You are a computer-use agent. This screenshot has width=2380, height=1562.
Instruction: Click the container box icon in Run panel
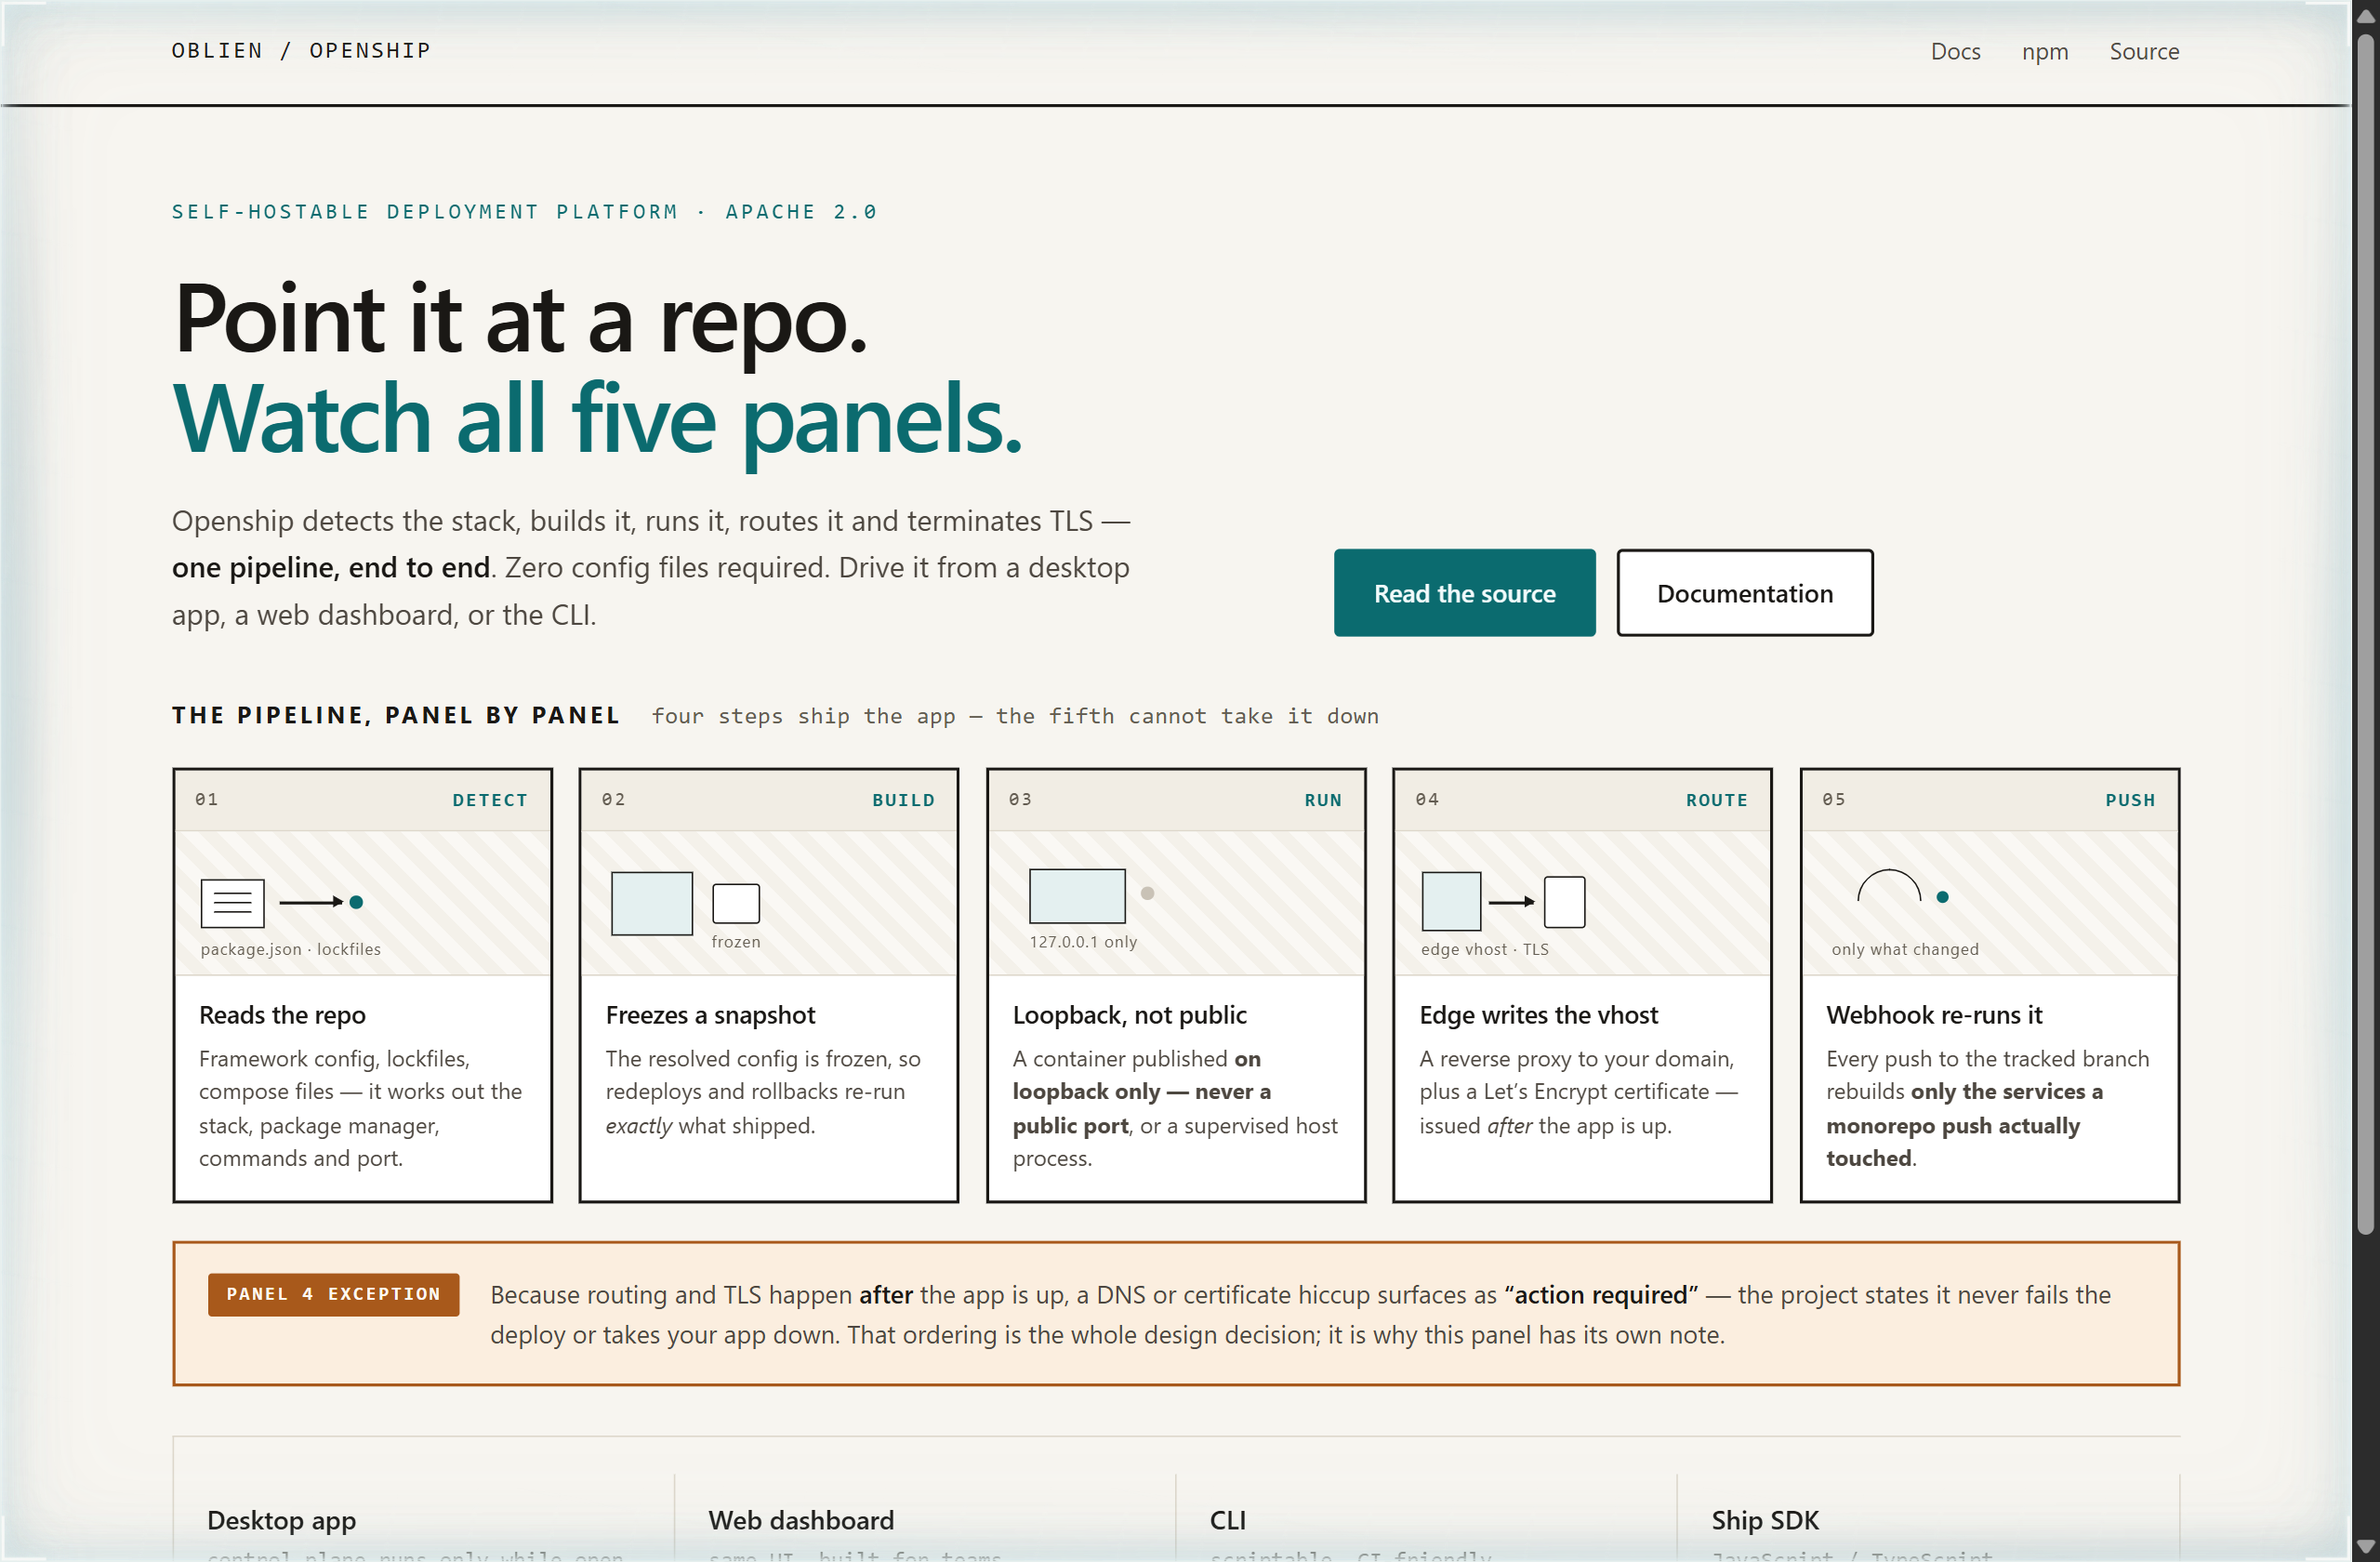tap(1077, 895)
